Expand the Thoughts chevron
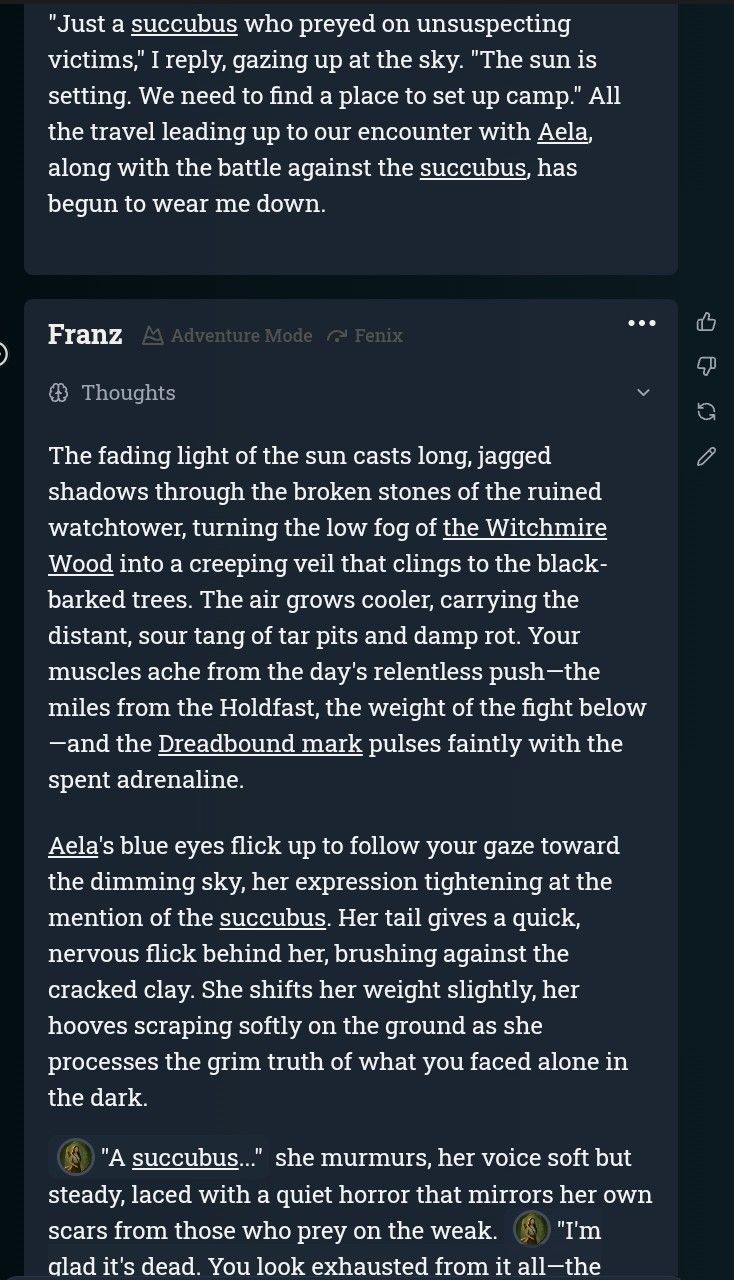The width and height of the screenshot is (734, 1280). [643, 393]
